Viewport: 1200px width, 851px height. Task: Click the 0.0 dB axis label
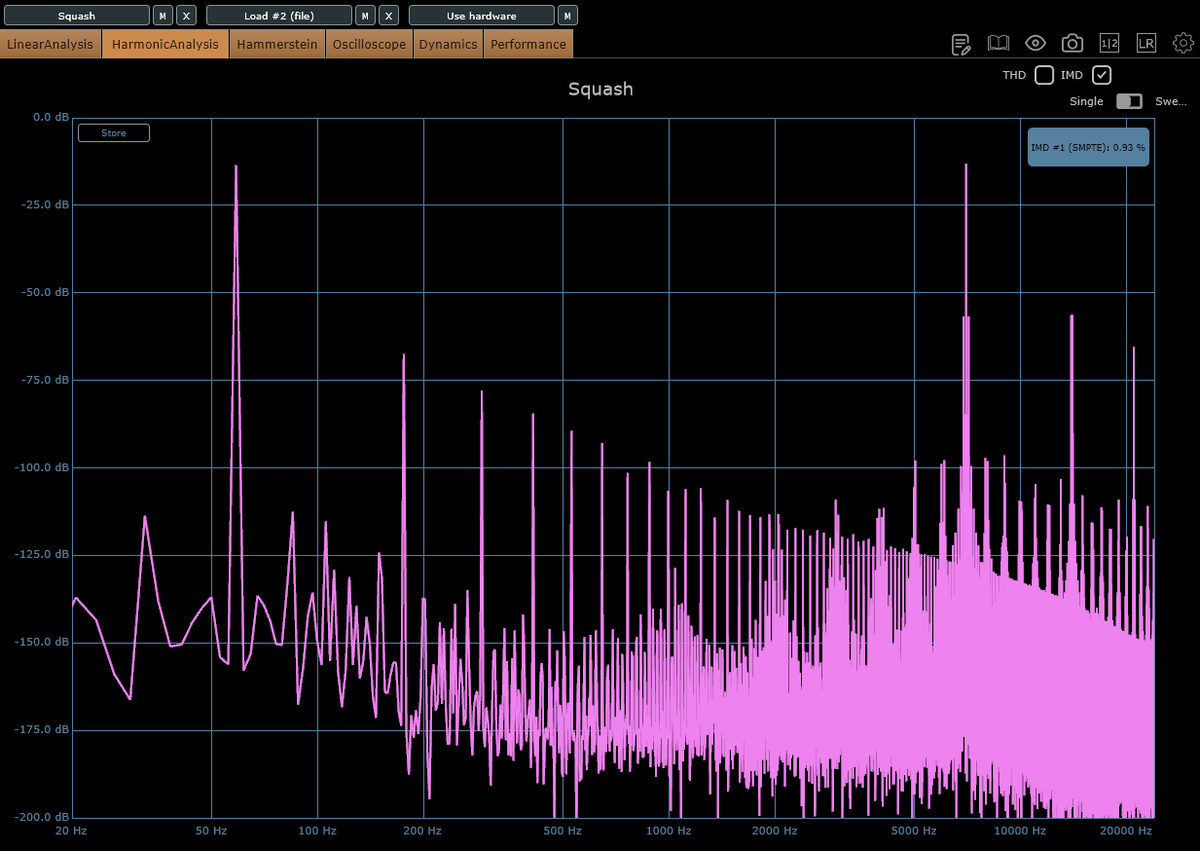click(x=50, y=117)
